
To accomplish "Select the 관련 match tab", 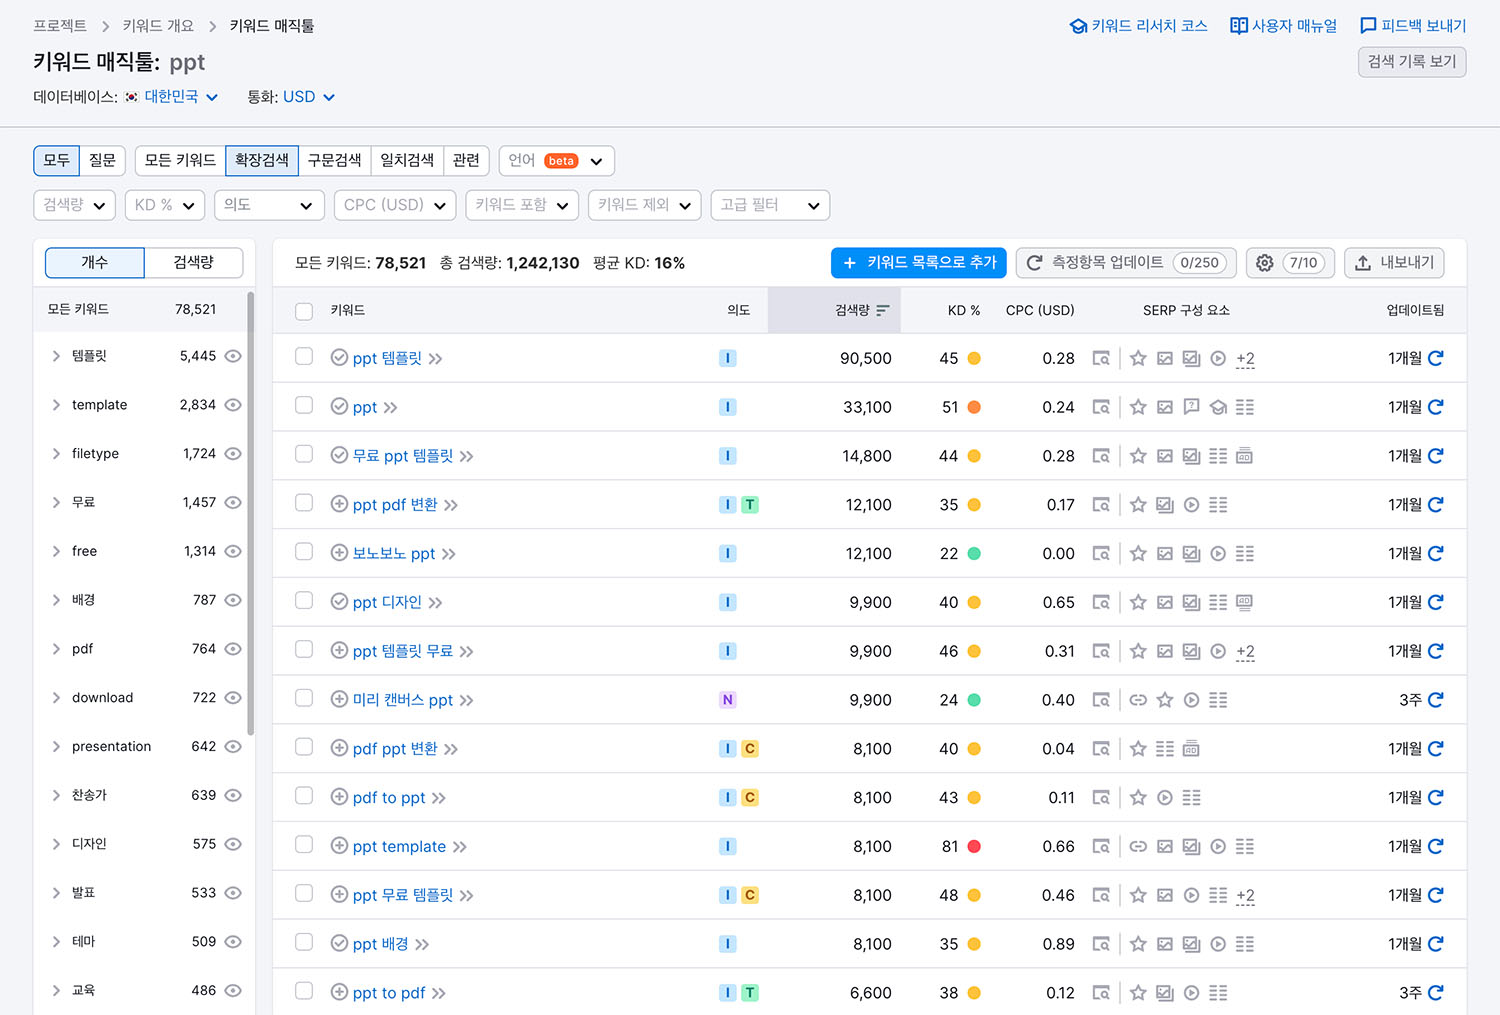I will click(466, 160).
